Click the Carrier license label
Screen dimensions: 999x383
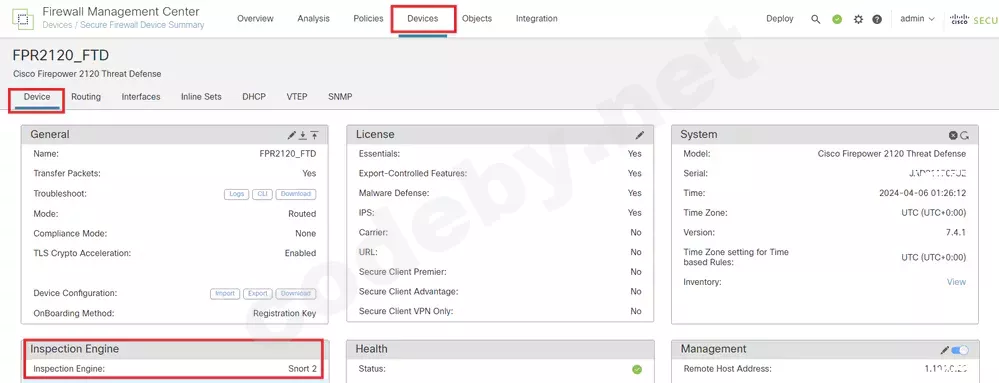coord(373,232)
